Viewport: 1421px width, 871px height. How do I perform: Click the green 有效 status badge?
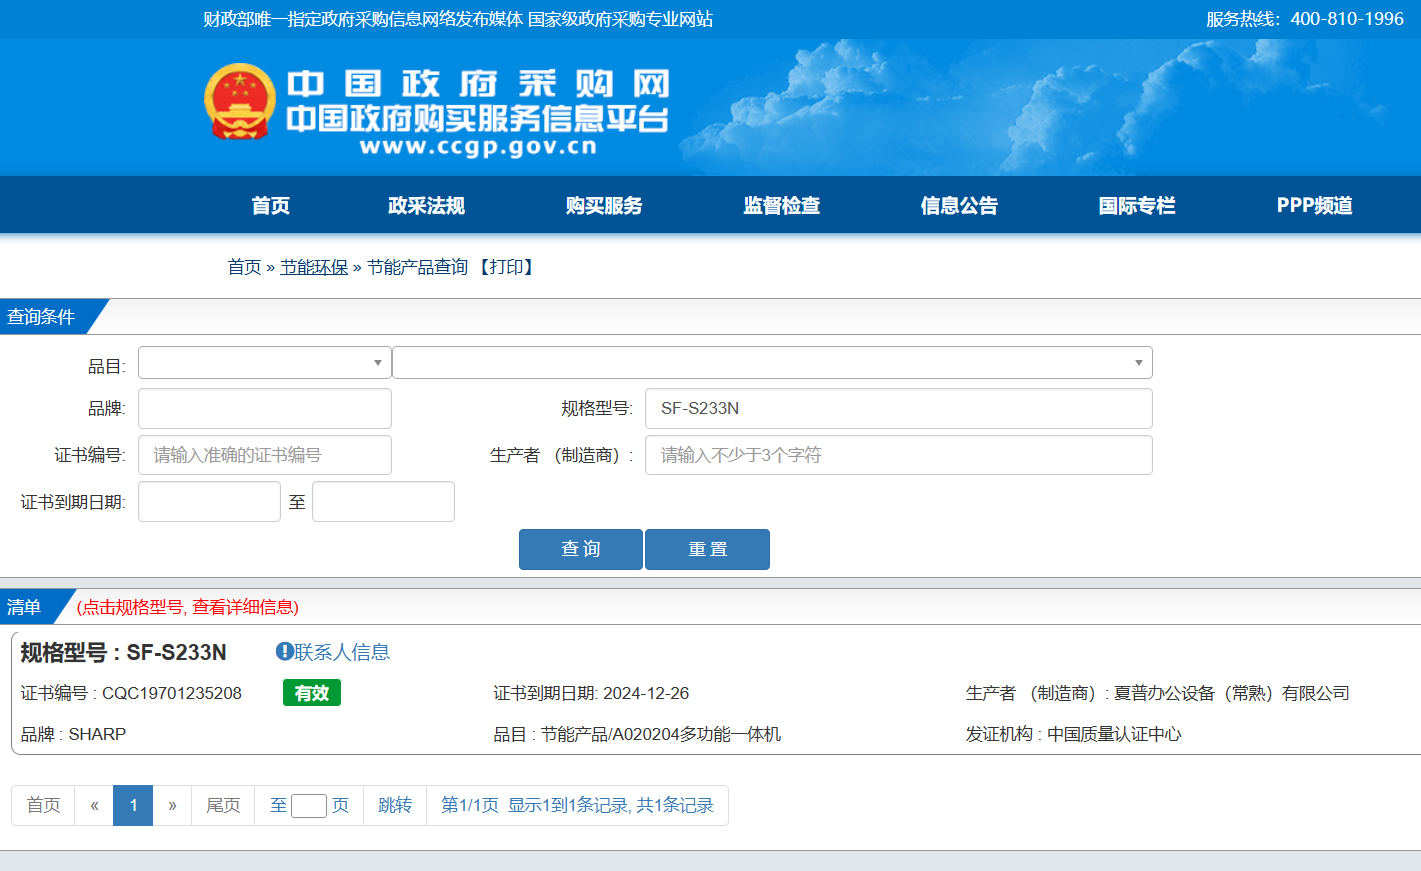pos(312,693)
